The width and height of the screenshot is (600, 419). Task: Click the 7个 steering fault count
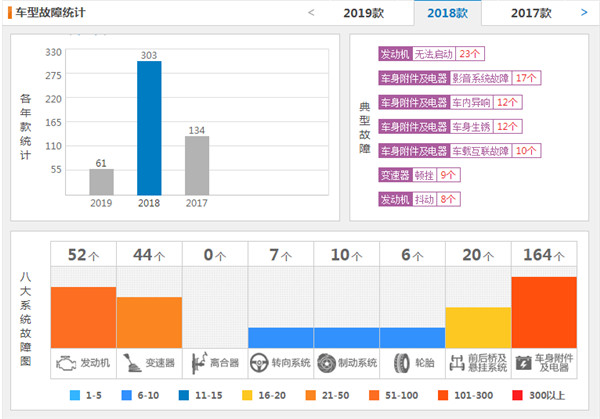point(280,255)
